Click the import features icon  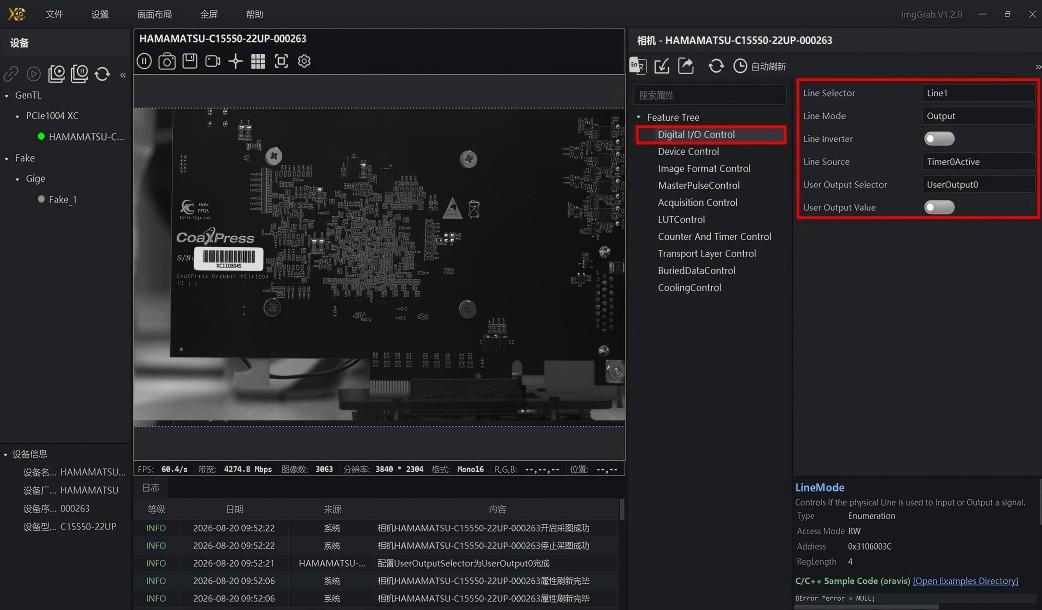click(662, 65)
